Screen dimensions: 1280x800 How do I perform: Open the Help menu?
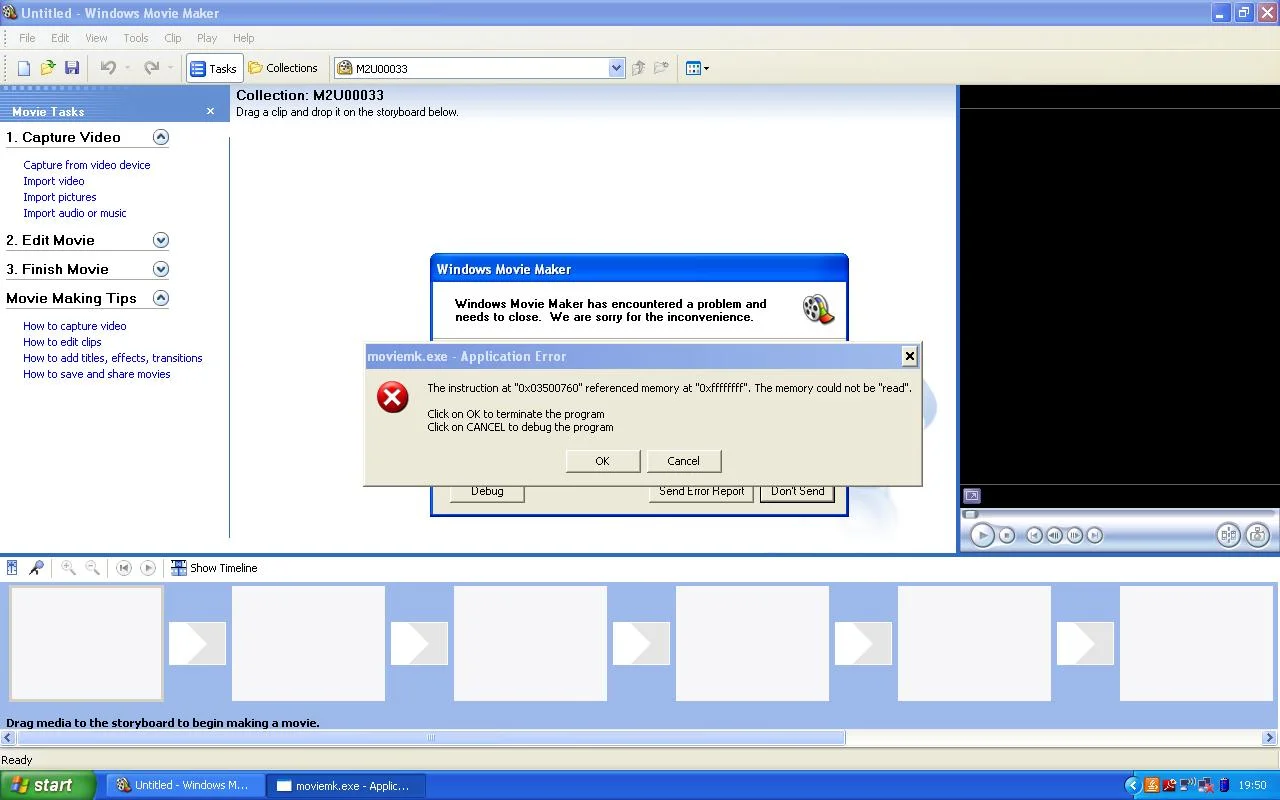coord(244,38)
